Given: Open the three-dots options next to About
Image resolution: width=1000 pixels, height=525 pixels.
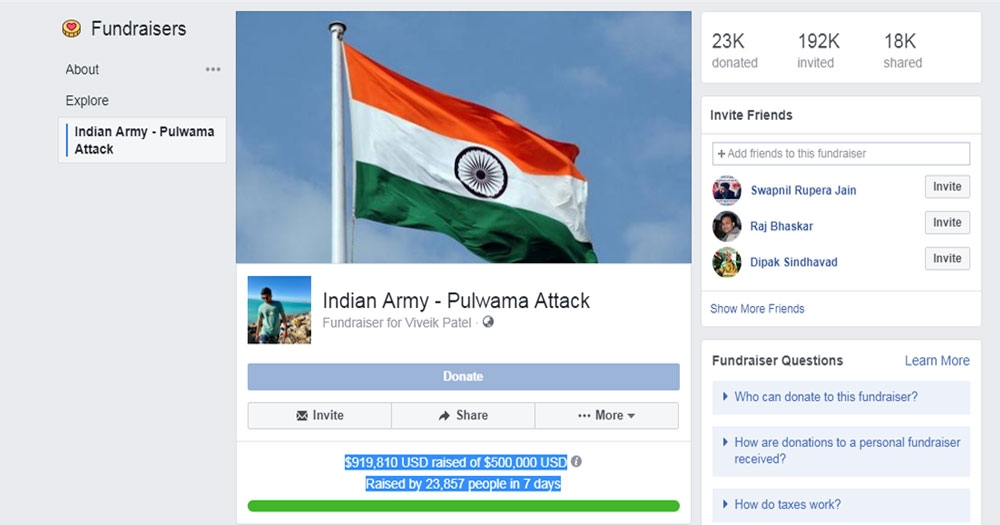Looking at the screenshot, I should [213, 69].
